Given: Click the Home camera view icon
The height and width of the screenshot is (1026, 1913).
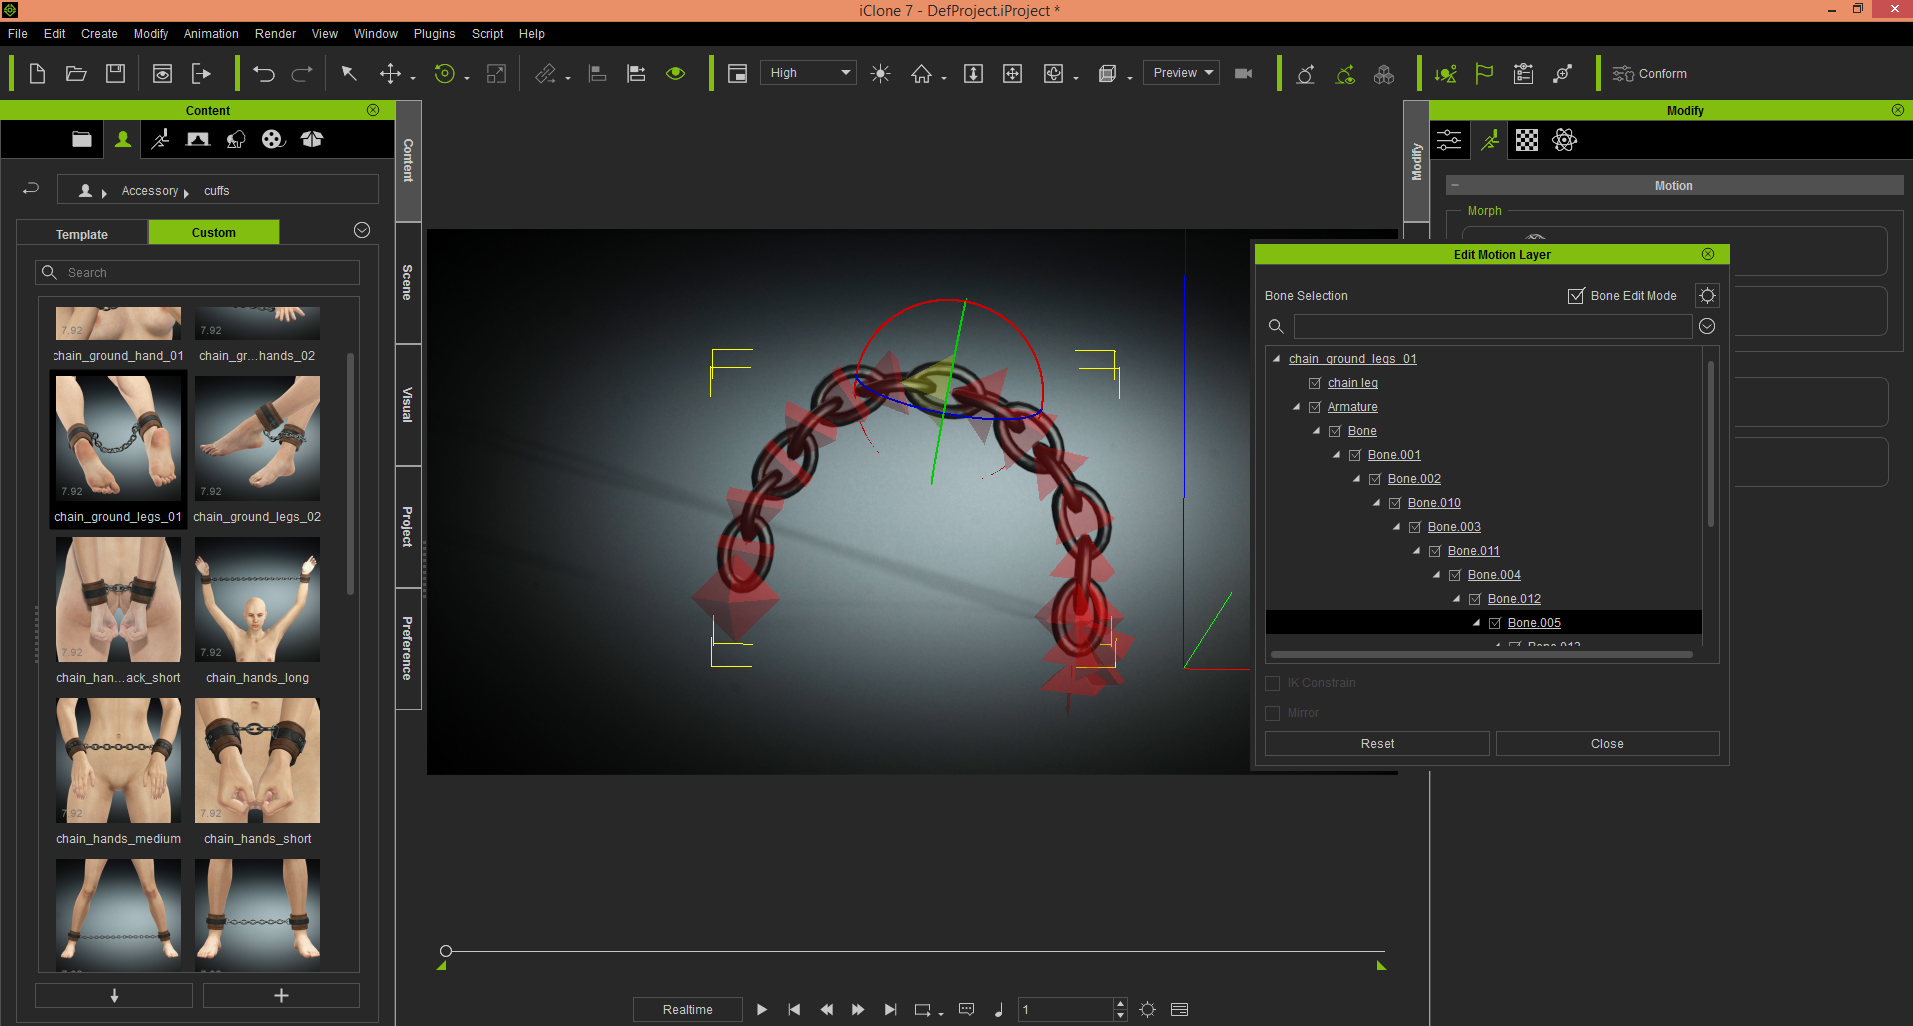Looking at the screenshot, I should [x=921, y=73].
